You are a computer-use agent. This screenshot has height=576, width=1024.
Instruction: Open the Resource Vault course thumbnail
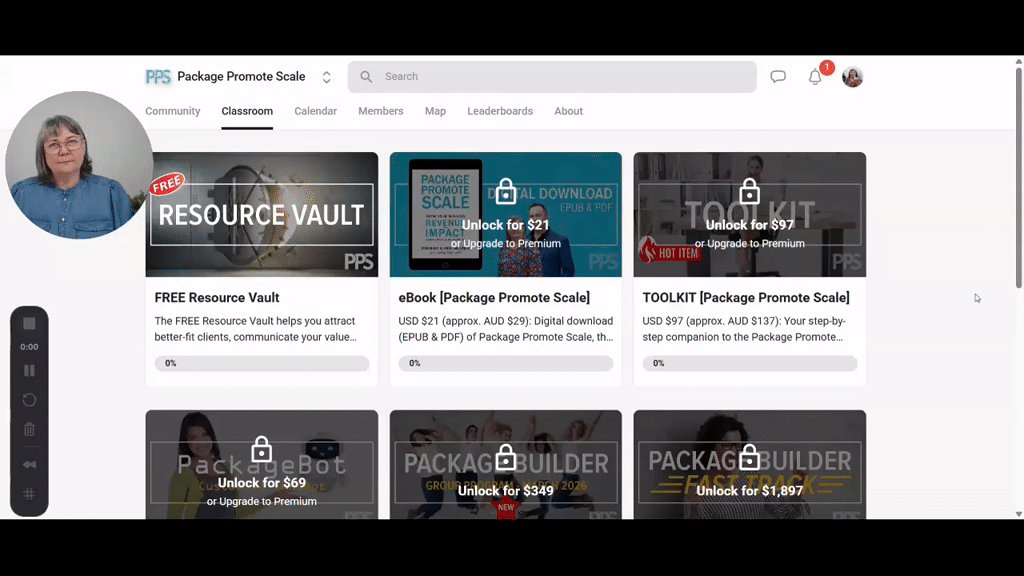(262, 215)
